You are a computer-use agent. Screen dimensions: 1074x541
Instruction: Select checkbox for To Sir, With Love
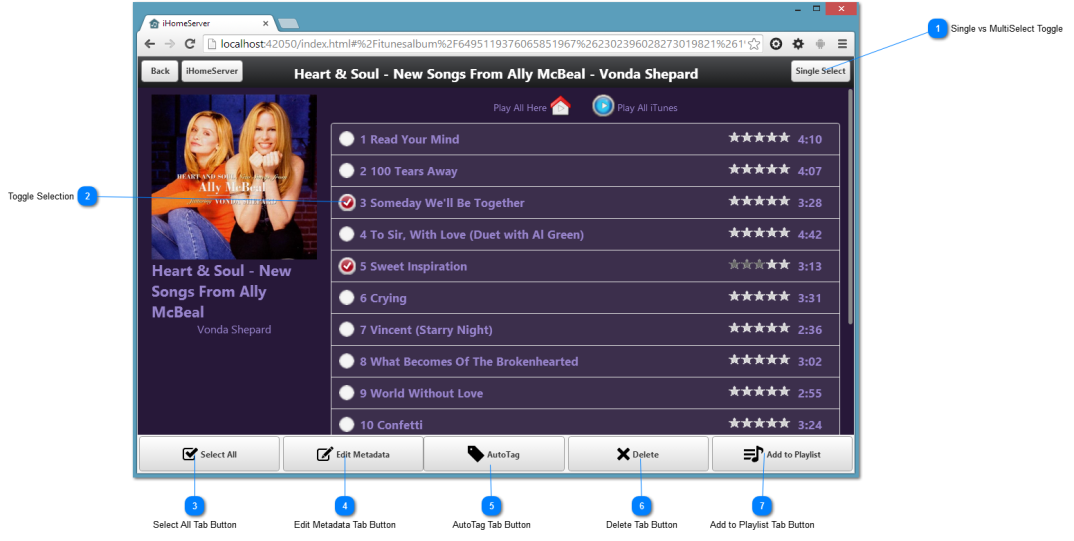347,234
